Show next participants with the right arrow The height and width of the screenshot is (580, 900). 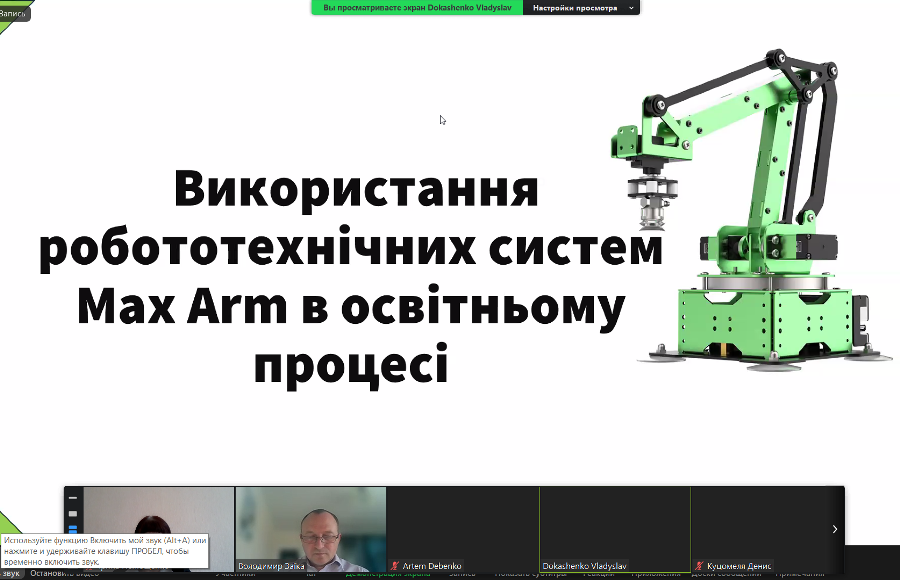(835, 529)
